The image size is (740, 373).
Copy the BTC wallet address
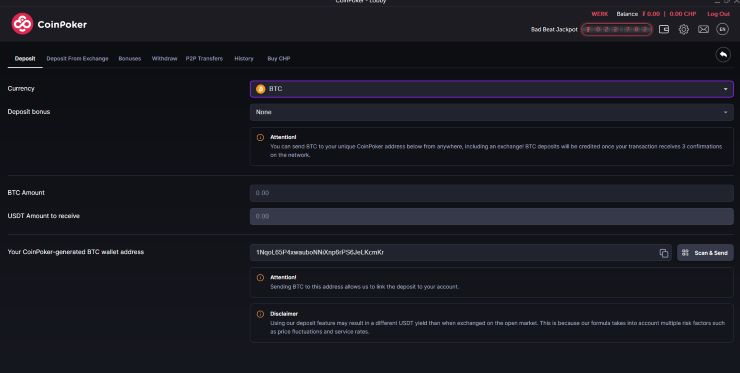point(664,253)
